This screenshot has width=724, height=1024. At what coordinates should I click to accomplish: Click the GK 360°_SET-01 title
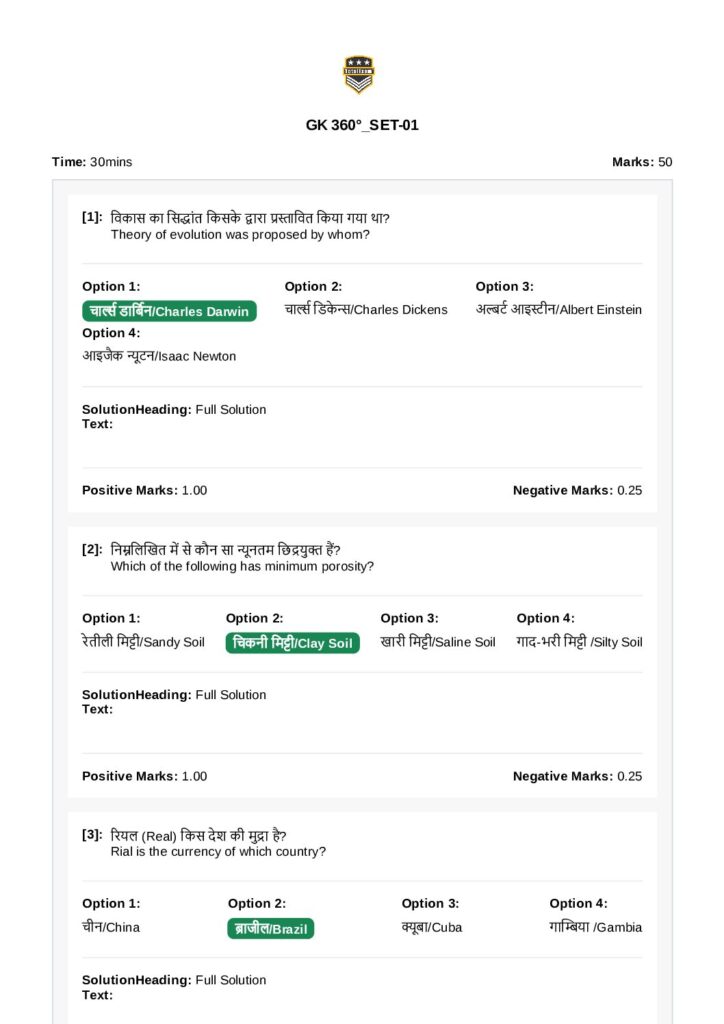(x=361, y=126)
